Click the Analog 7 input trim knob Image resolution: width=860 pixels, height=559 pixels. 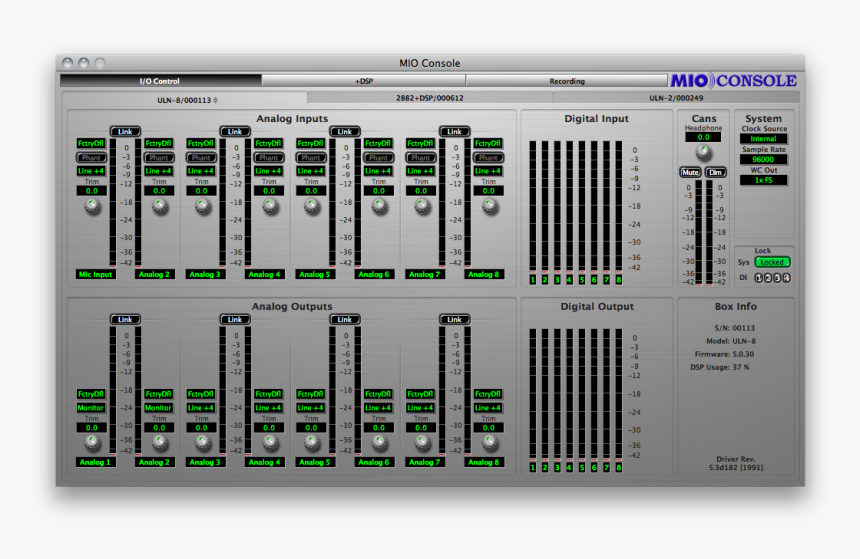tap(422, 207)
